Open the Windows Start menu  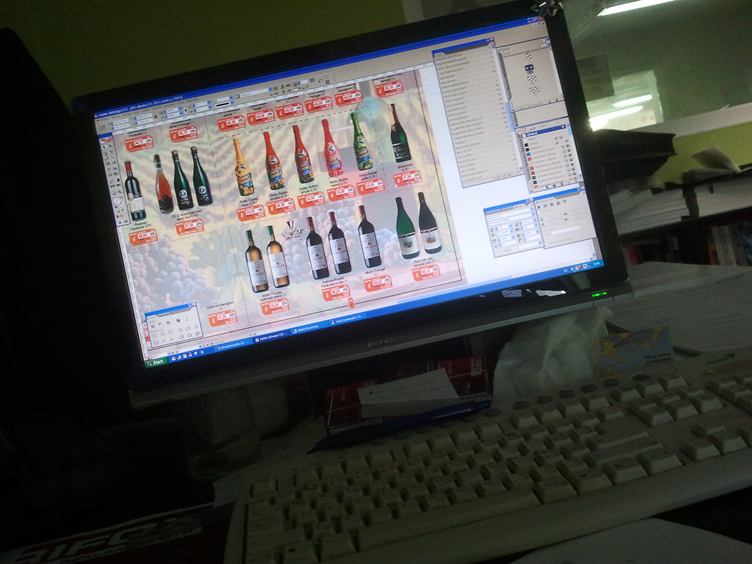[x=156, y=362]
